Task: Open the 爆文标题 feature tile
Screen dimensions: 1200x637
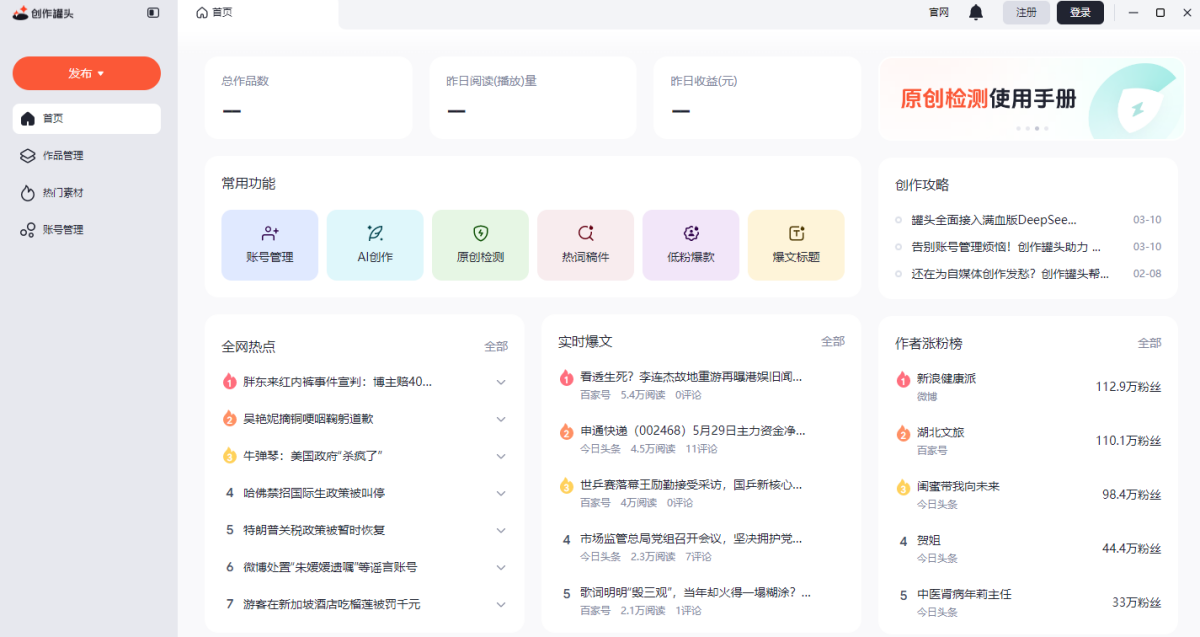Action: click(x=796, y=245)
